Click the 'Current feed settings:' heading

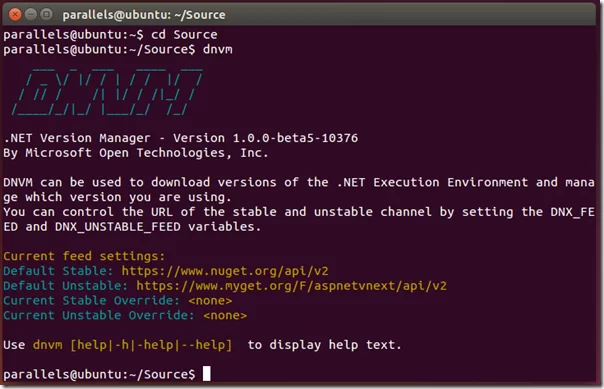pos(84,256)
